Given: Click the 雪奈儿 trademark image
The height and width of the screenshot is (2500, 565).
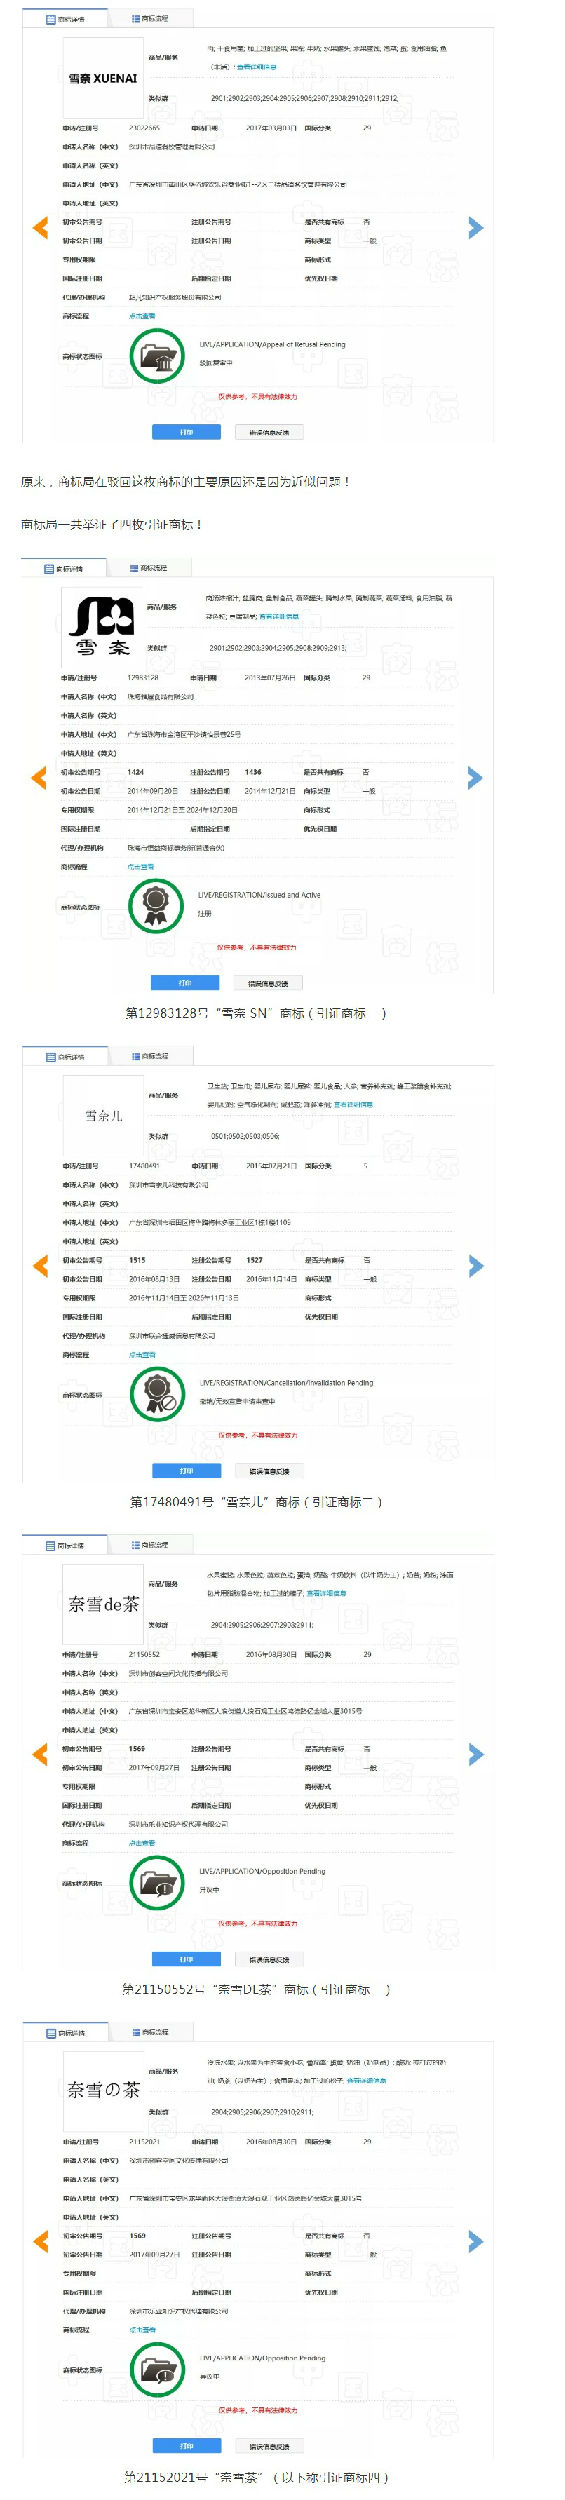Looking at the screenshot, I should 103,1116.
